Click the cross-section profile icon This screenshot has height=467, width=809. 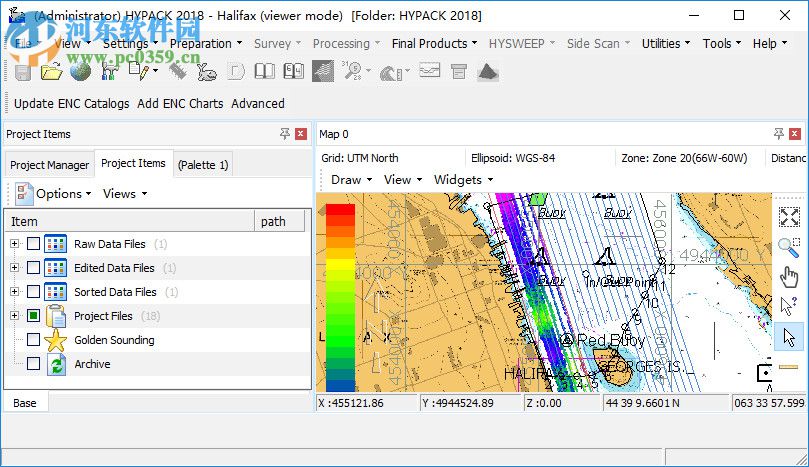click(x=429, y=70)
